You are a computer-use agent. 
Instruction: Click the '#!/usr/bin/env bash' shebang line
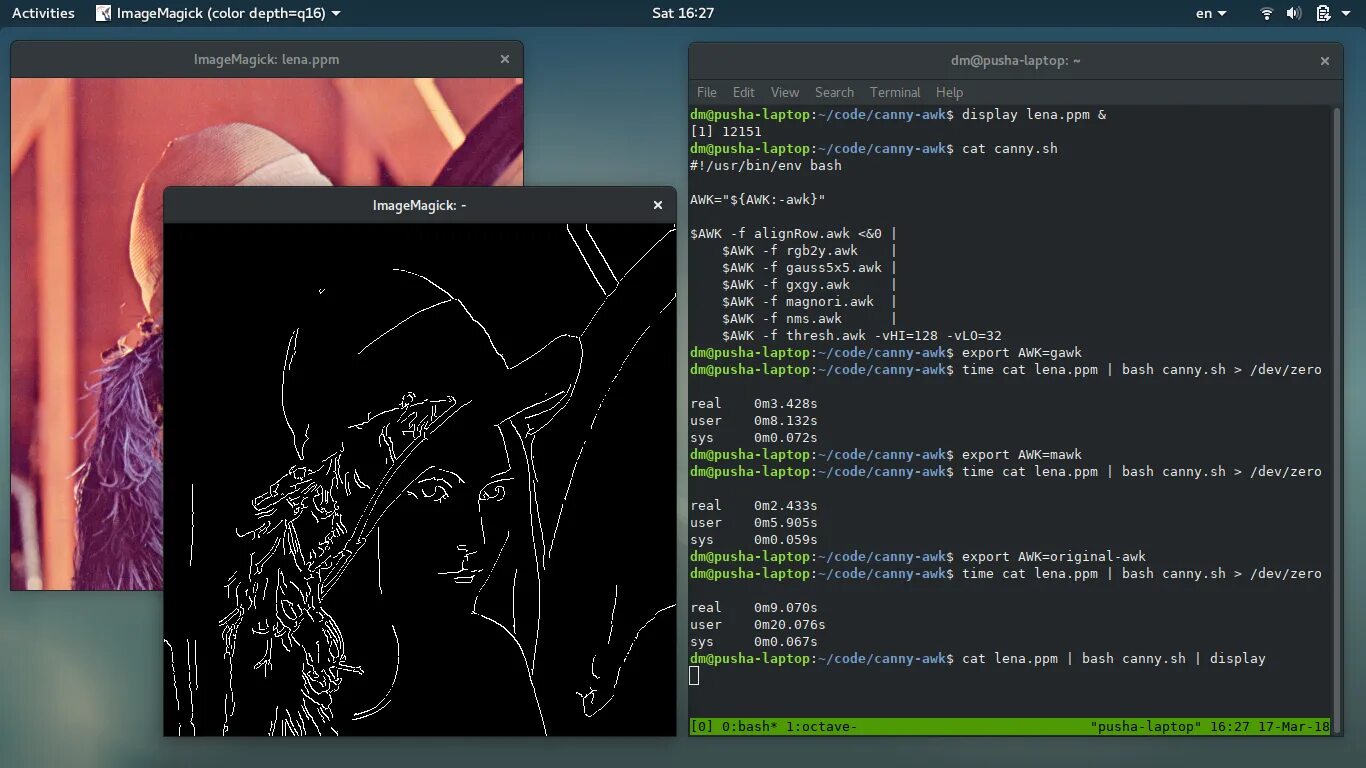(766, 166)
